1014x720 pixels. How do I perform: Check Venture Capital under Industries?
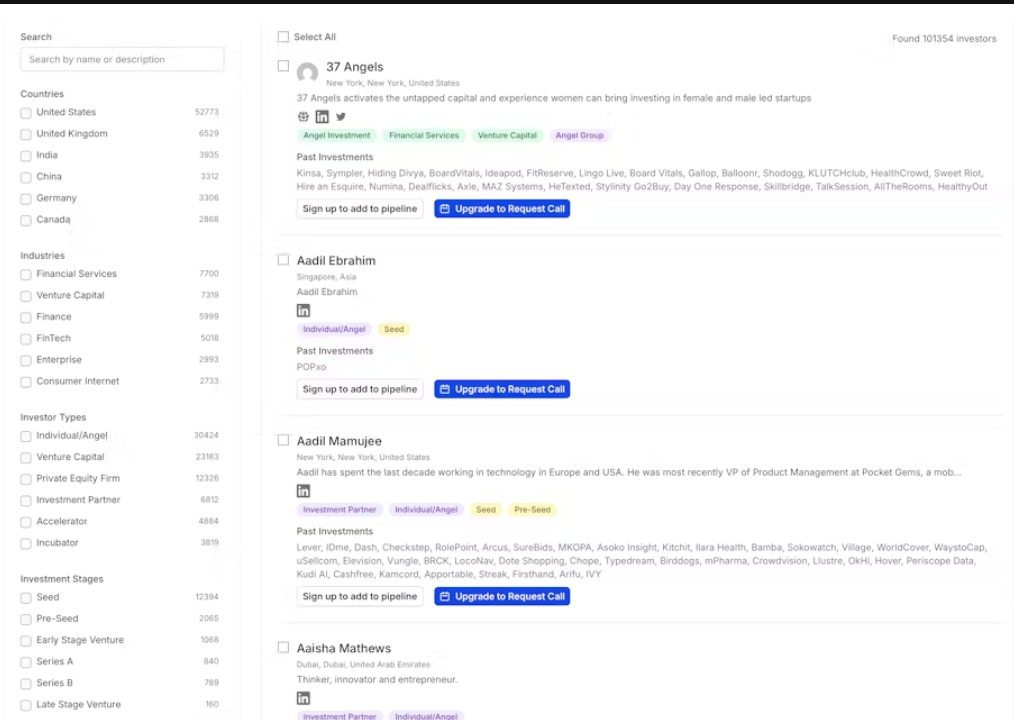[x=26, y=296]
